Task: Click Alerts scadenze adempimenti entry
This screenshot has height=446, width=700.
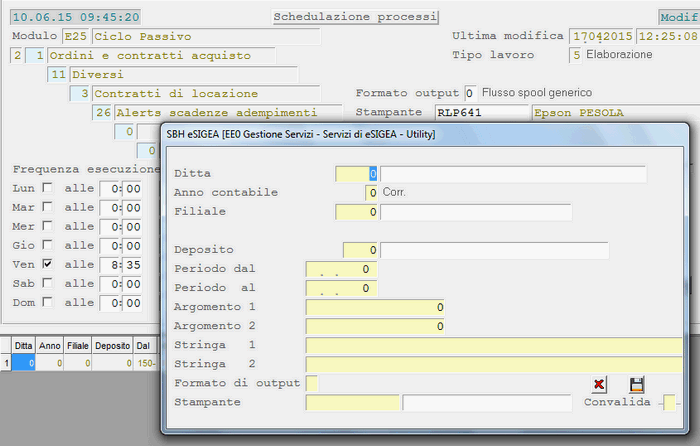Action: pos(229,113)
